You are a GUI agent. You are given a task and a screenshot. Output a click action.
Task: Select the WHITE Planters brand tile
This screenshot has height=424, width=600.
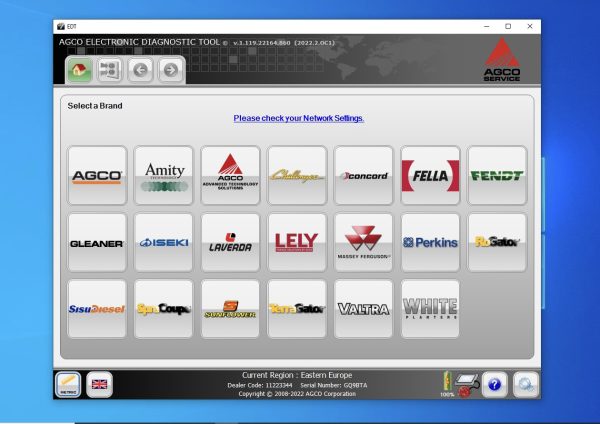point(430,309)
